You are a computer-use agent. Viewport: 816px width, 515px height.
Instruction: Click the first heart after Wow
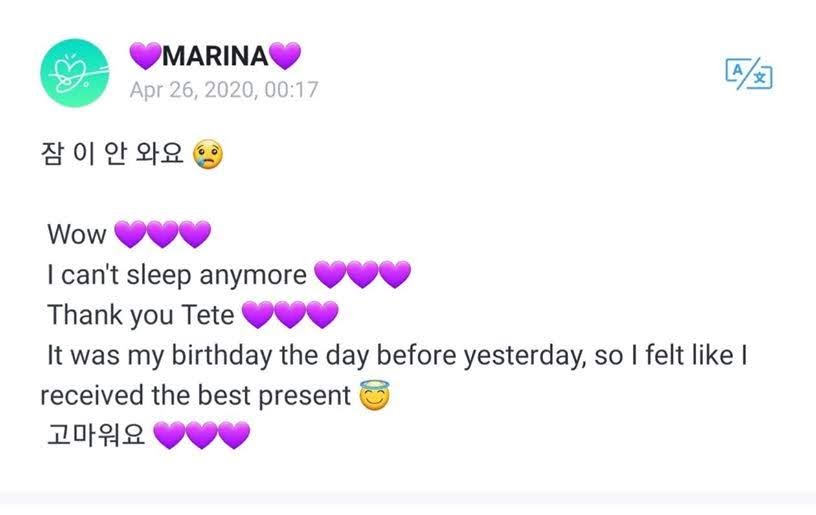[x=130, y=234]
